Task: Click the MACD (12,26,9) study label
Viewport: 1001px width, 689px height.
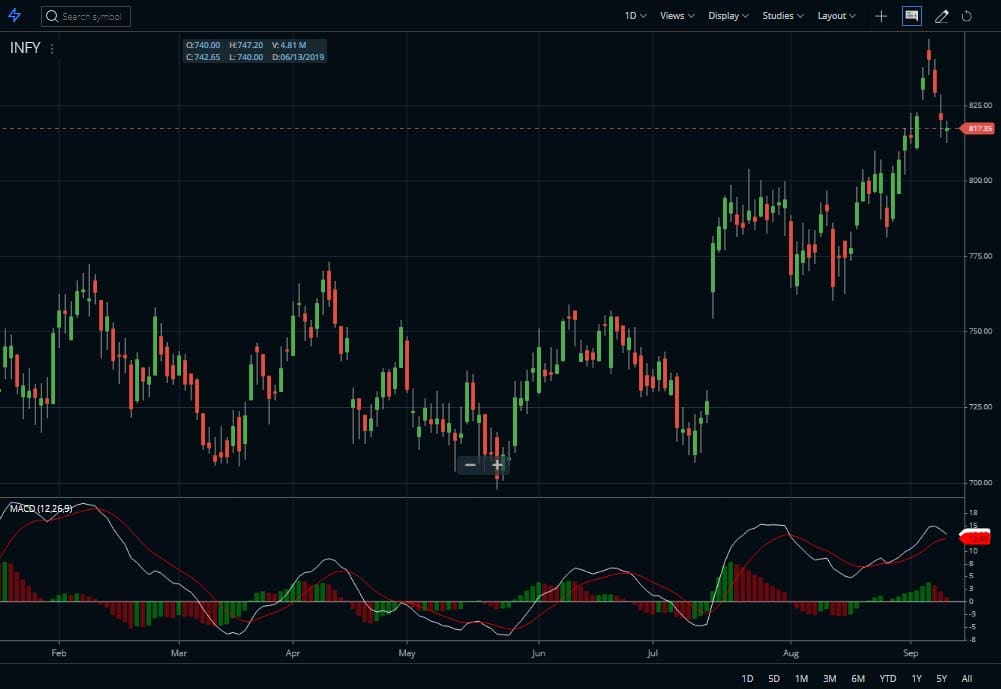Action: coord(41,508)
